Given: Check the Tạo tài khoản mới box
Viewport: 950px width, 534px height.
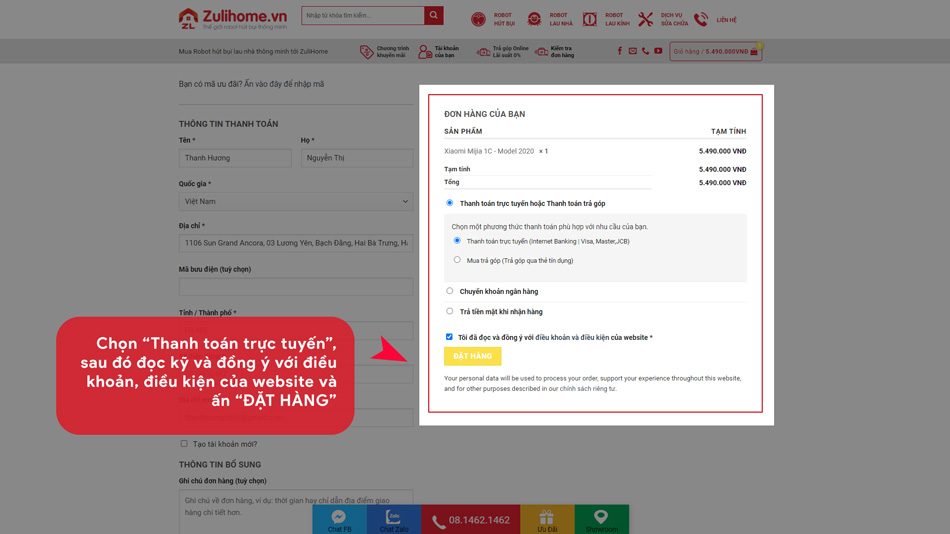Looking at the screenshot, I should tap(184, 443).
